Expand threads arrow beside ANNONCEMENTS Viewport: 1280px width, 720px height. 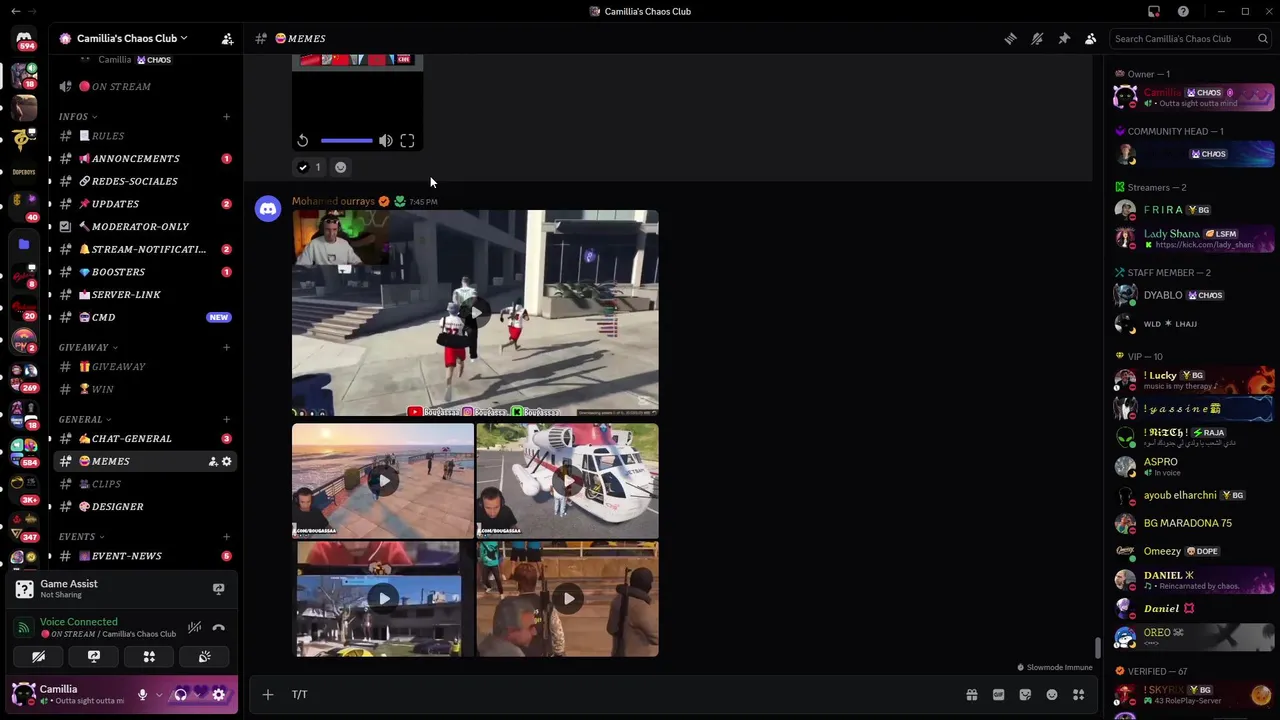(49, 159)
